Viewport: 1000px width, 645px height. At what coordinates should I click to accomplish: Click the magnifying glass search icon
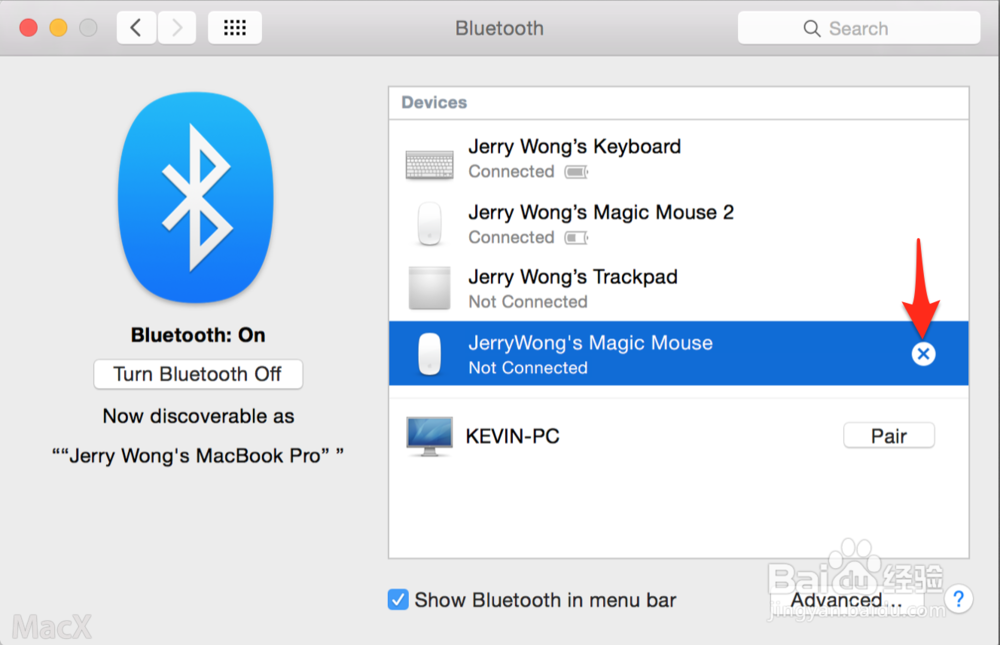[811, 29]
